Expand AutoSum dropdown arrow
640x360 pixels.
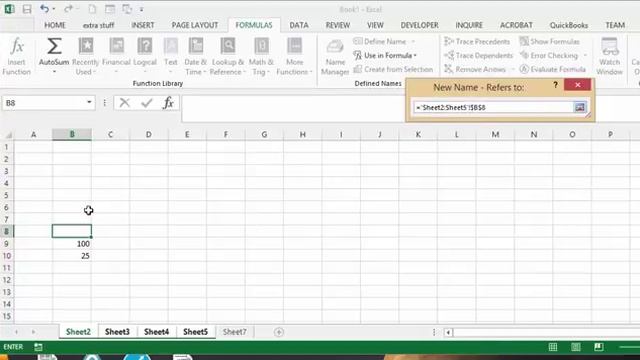coord(54,72)
